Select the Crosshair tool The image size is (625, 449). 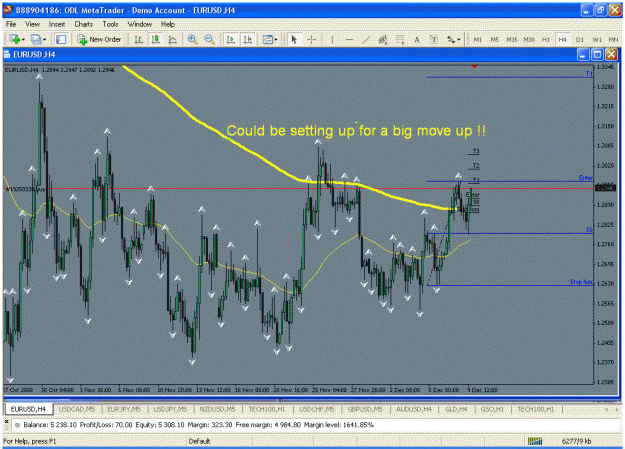311,39
